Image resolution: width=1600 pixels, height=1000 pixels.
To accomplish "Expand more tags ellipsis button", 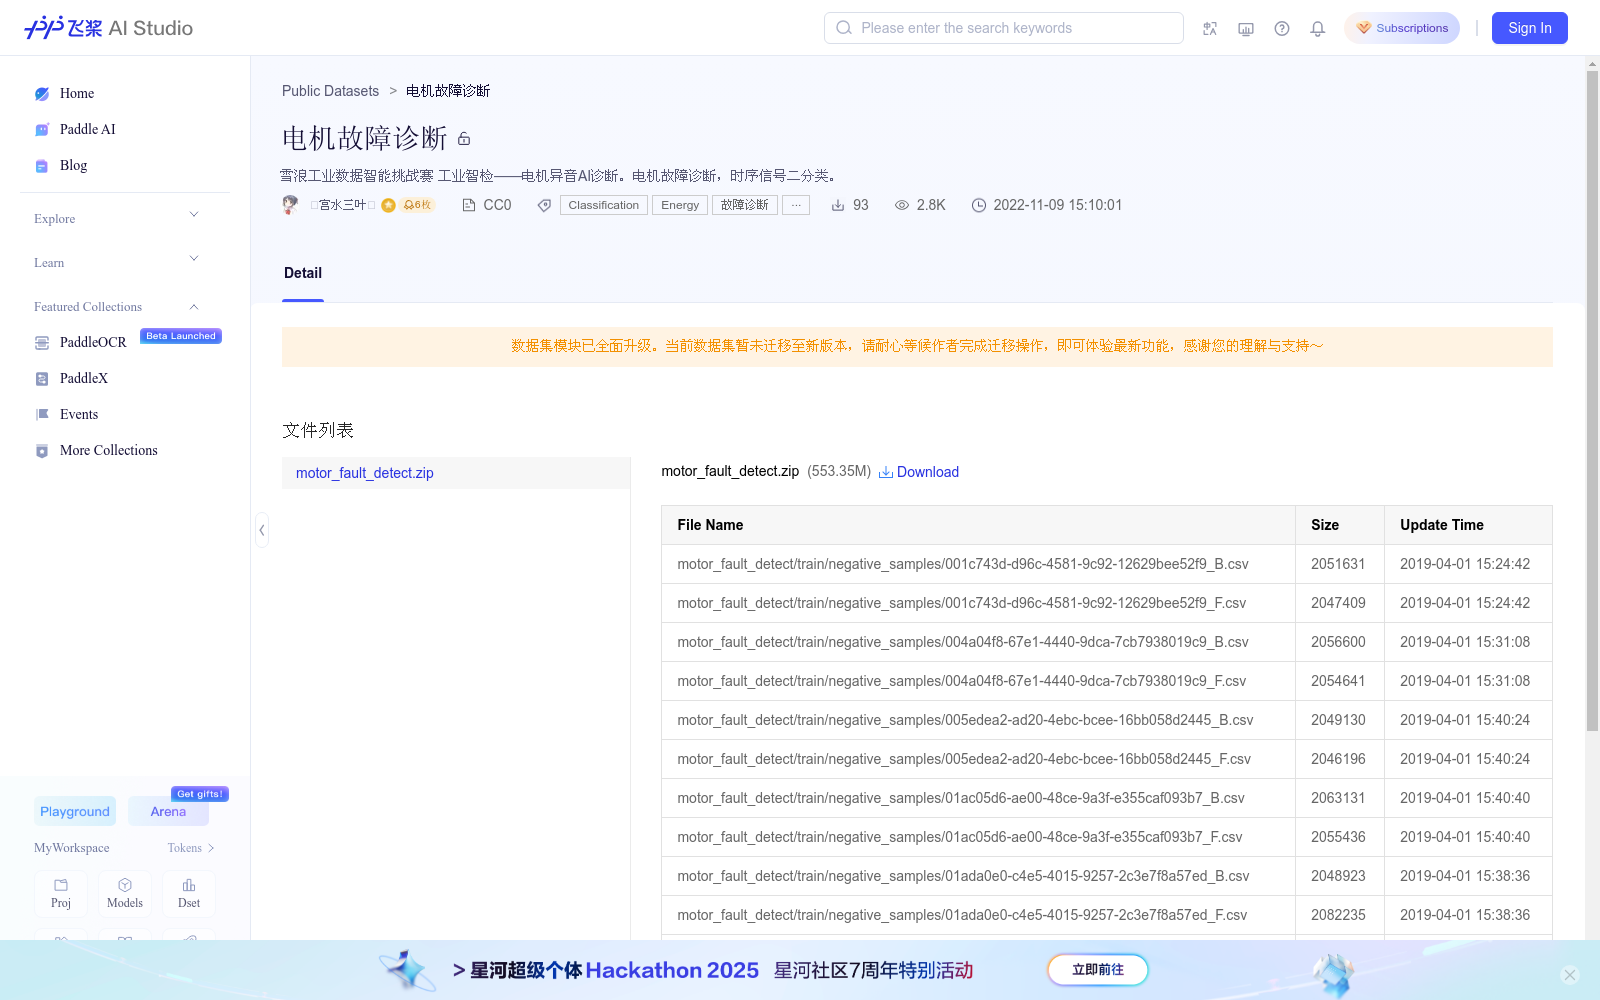I will (x=796, y=205).
